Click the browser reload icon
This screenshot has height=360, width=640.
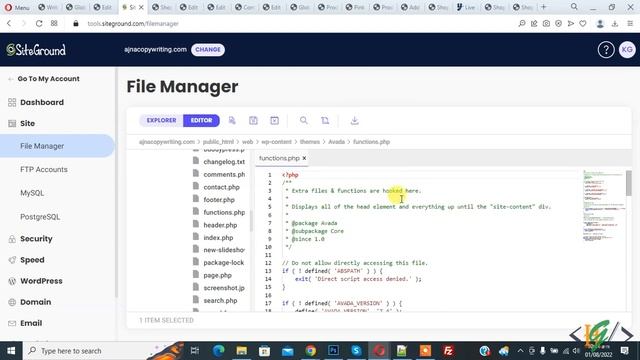pyautogui.click(x=39, y=24)
